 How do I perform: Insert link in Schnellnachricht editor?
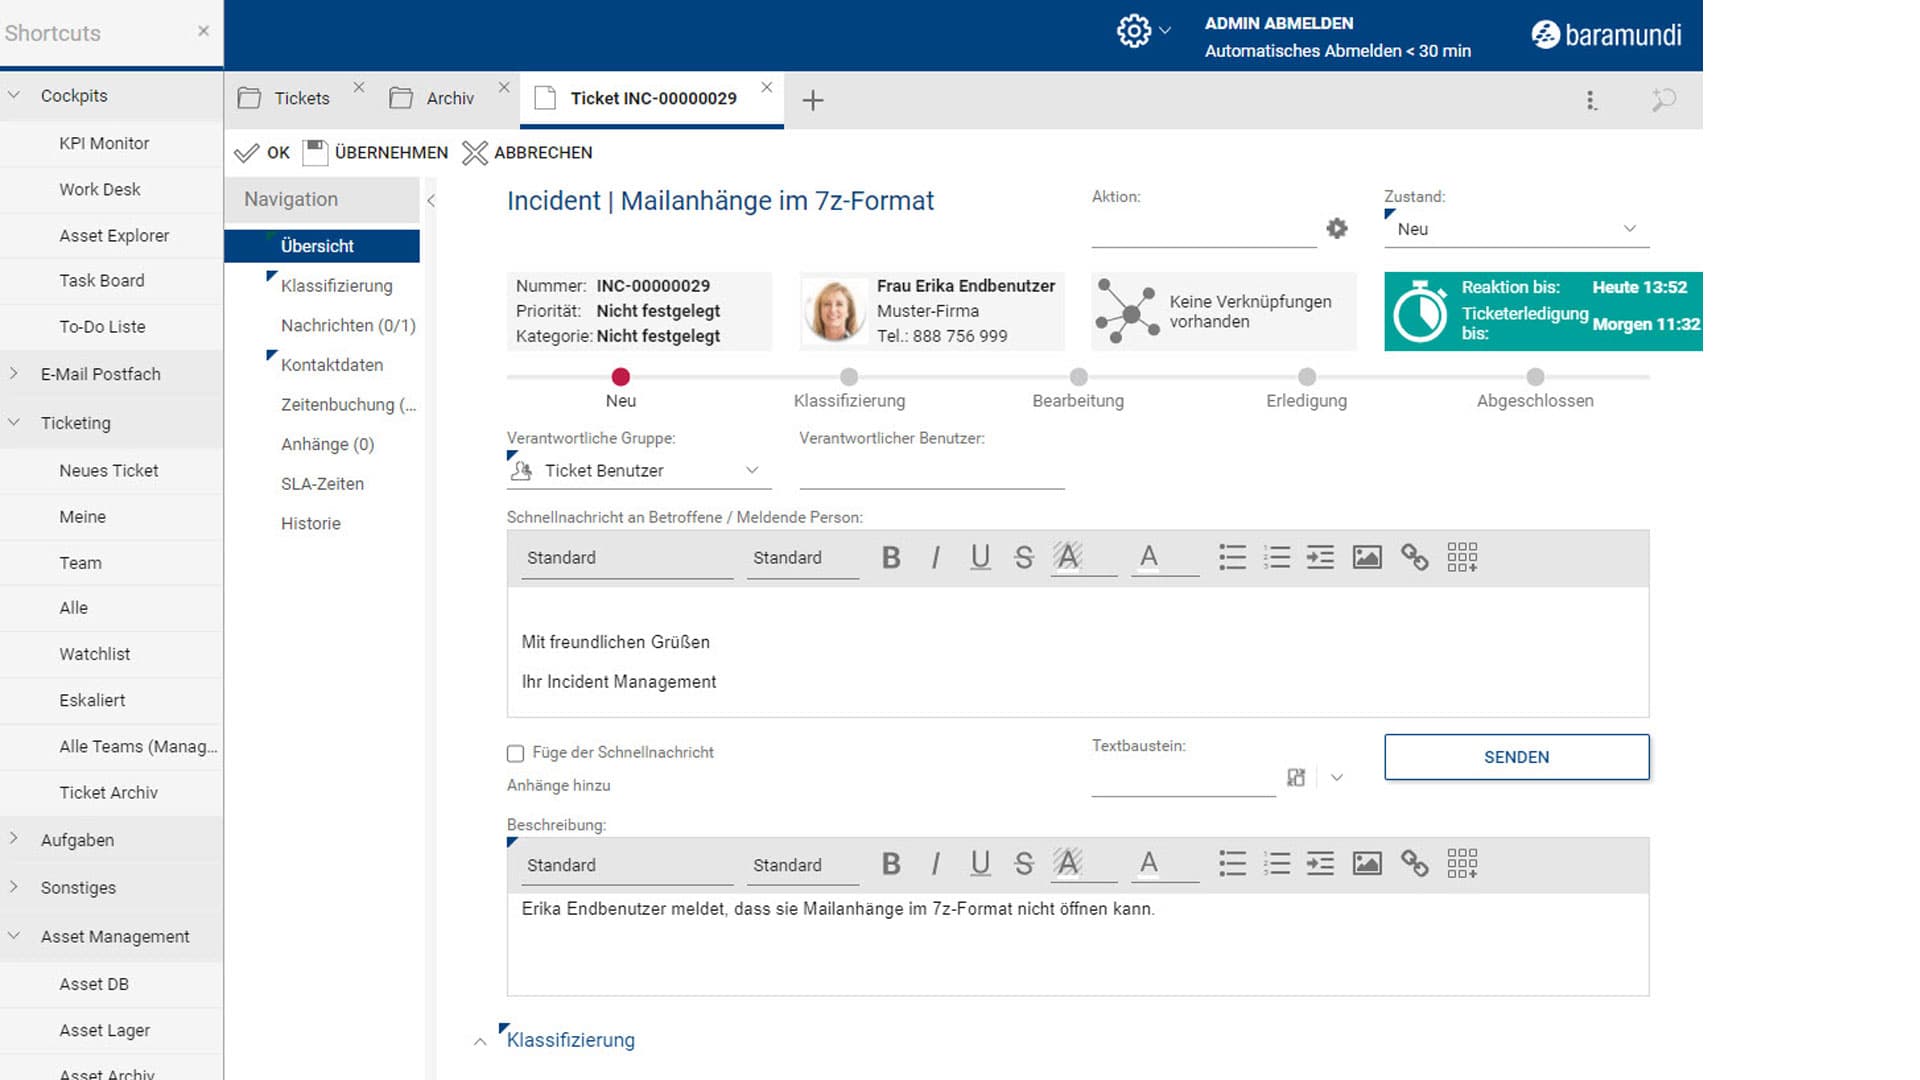pyautogui.click(x=1414, y=557)
